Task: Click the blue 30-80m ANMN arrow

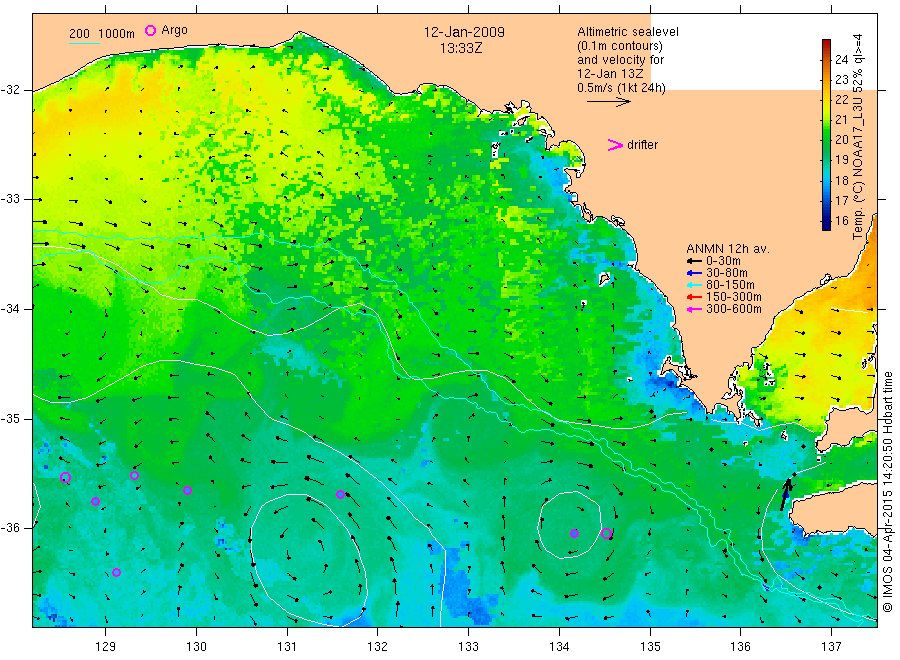Action: point(695,273)
